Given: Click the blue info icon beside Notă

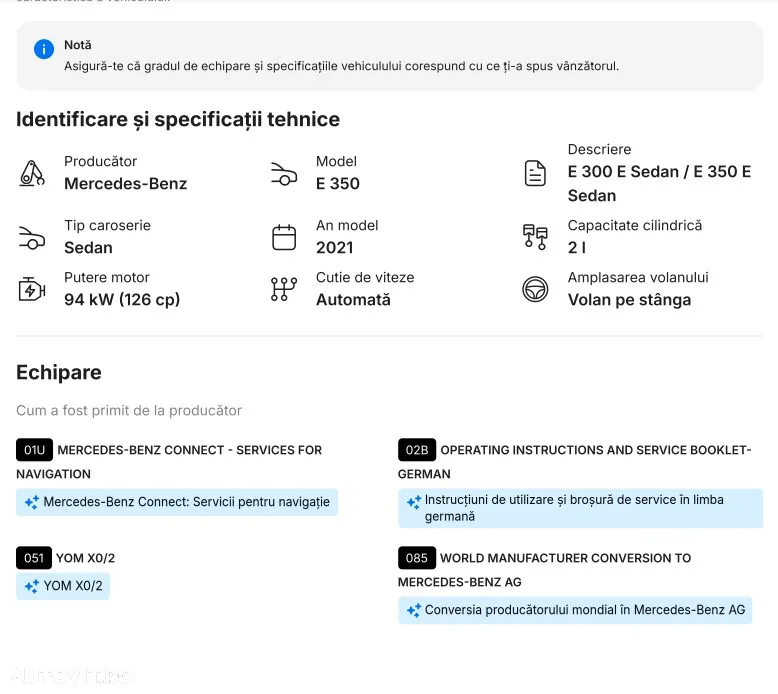Looking at the screenshot, I should (44, 49).
